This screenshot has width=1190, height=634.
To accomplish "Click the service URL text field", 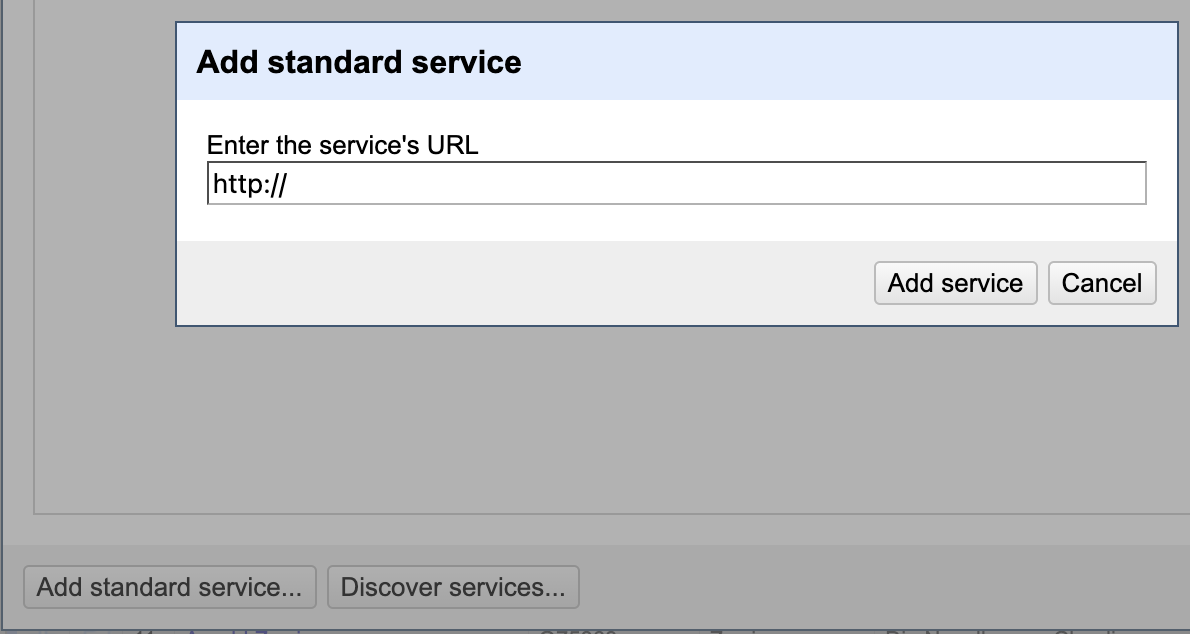I will coord(676,184).
